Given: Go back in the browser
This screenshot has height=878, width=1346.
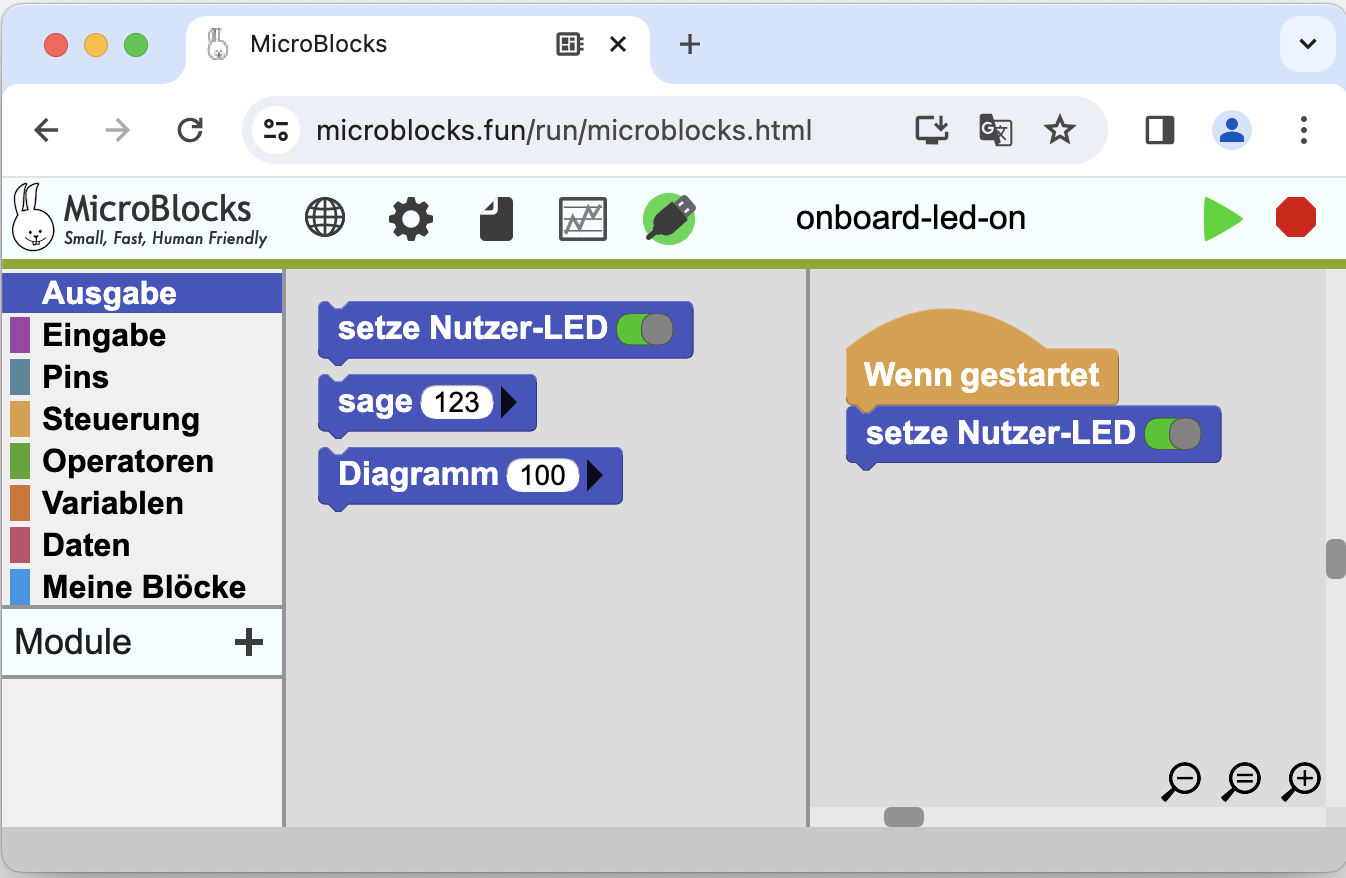Looking at the screenshot, I should pyautogui.click(x=46, y=130).
